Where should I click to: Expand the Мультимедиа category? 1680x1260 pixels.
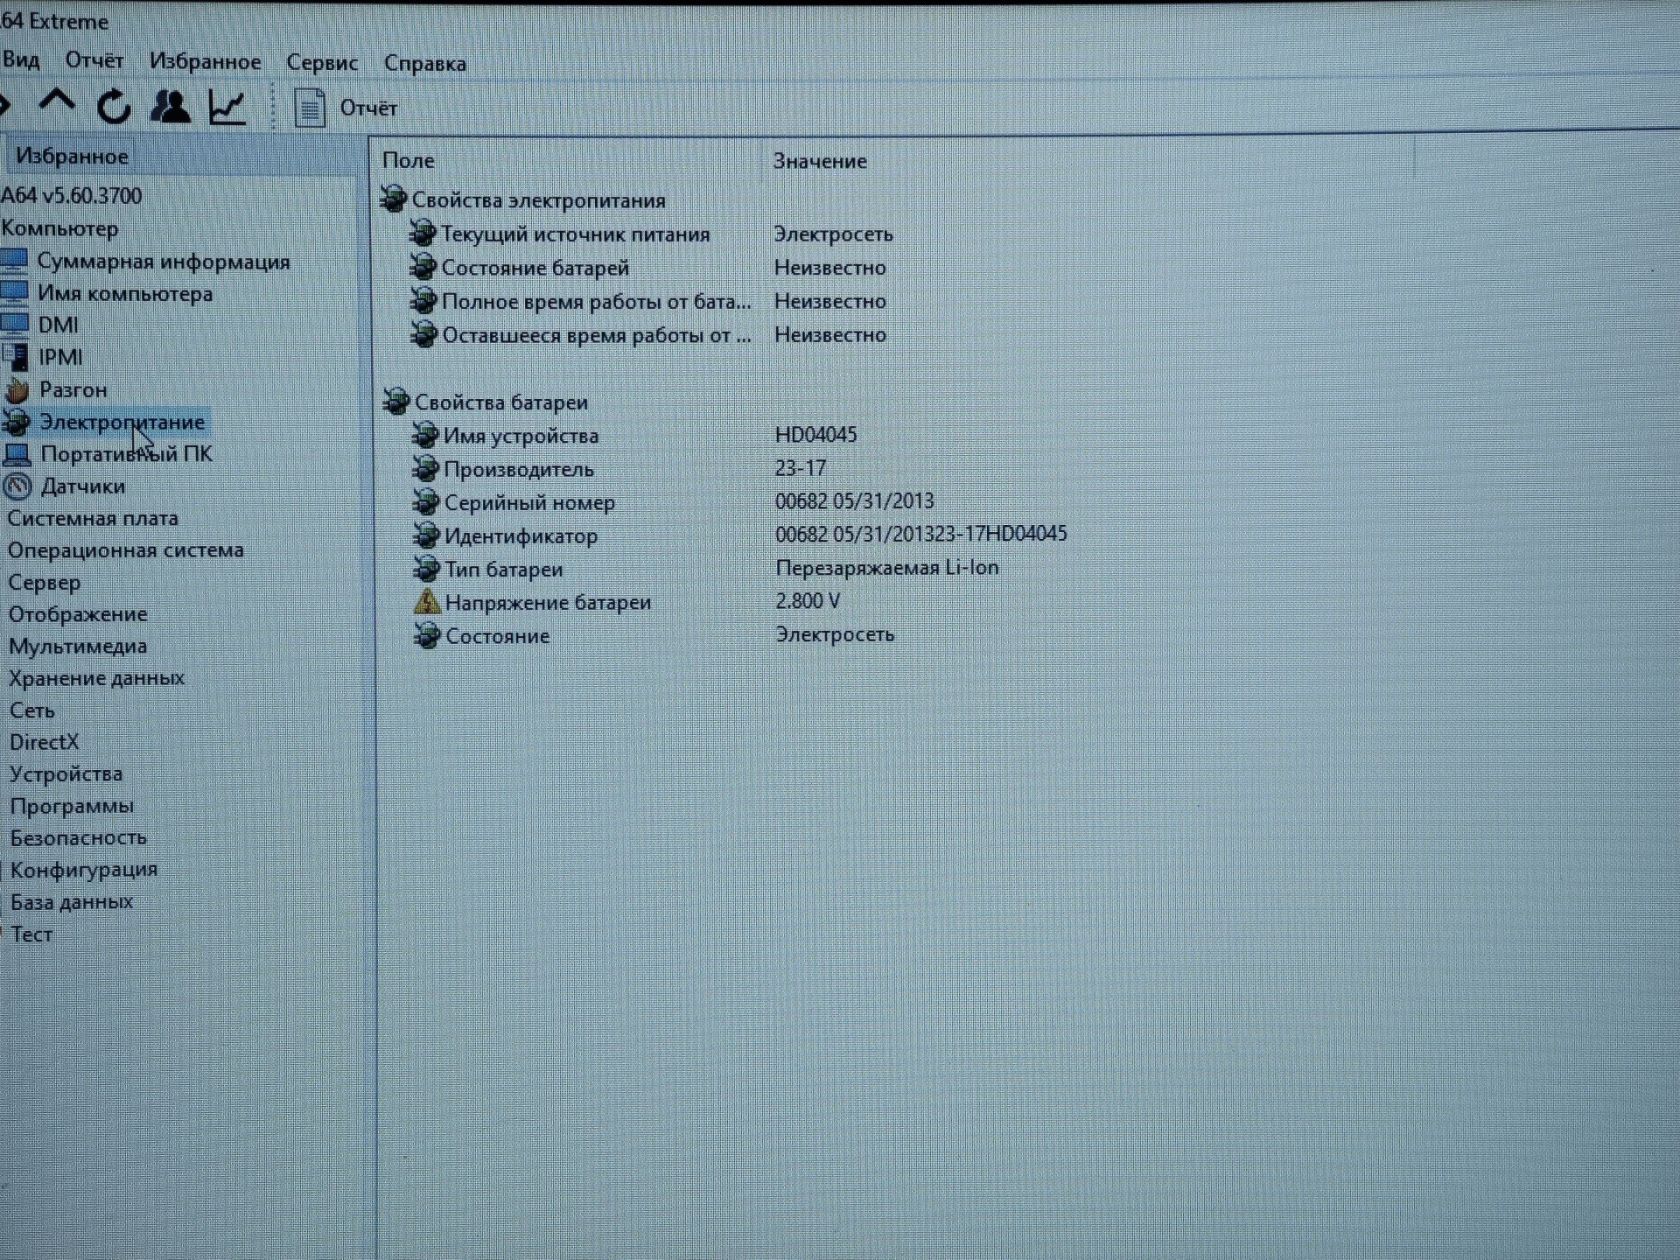(78, 646)
